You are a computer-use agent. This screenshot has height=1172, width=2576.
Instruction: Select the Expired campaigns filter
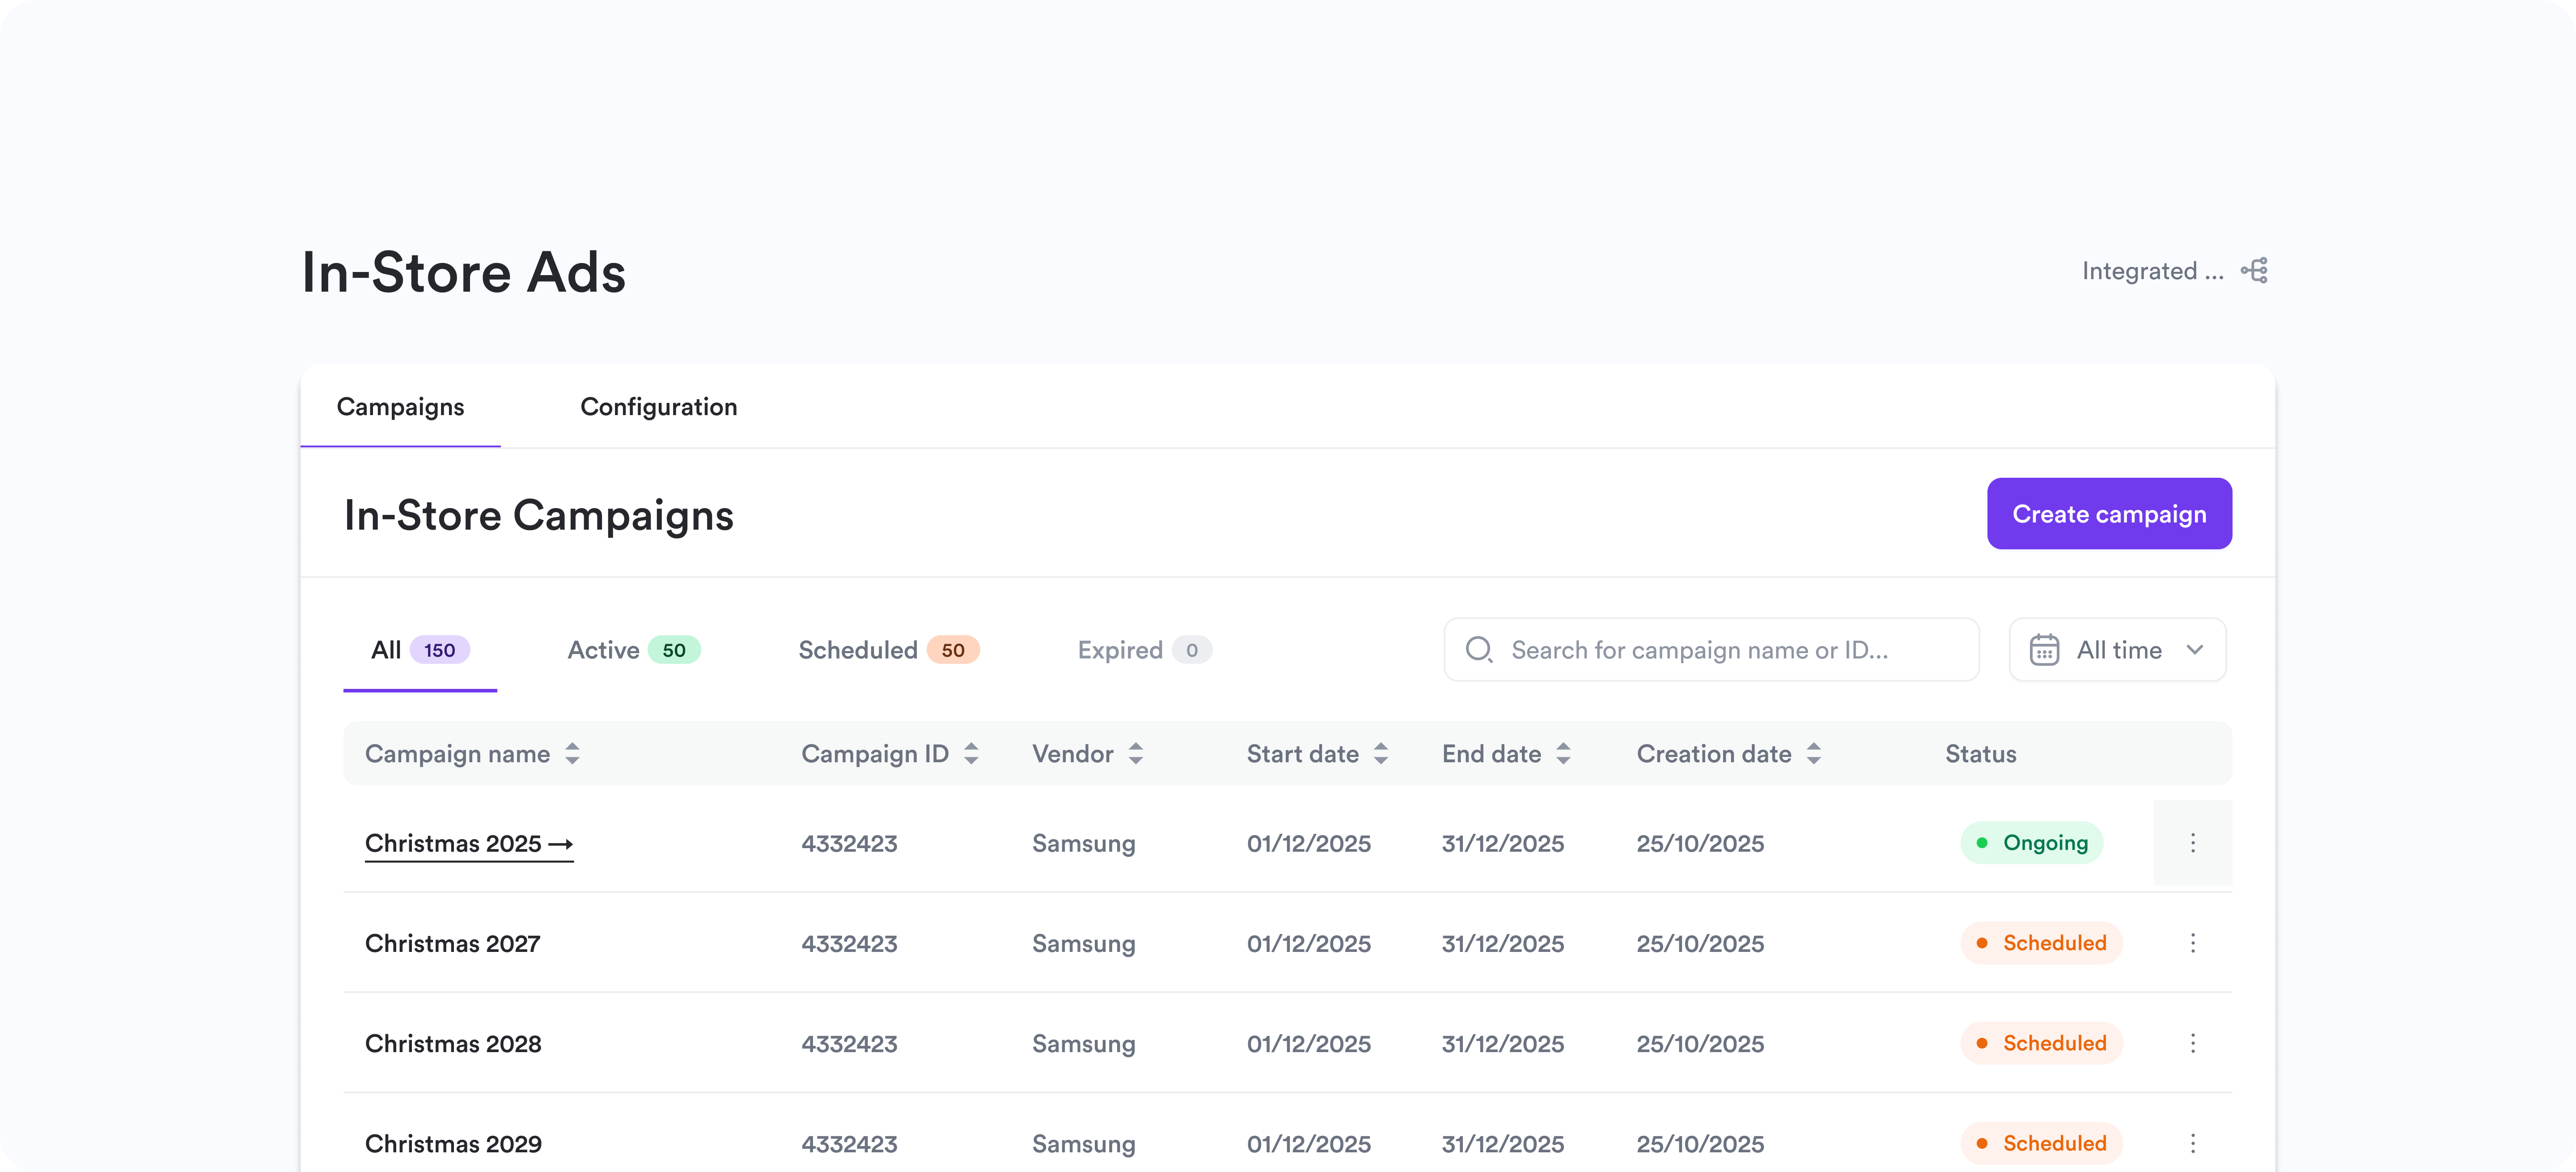[1144, 649]
